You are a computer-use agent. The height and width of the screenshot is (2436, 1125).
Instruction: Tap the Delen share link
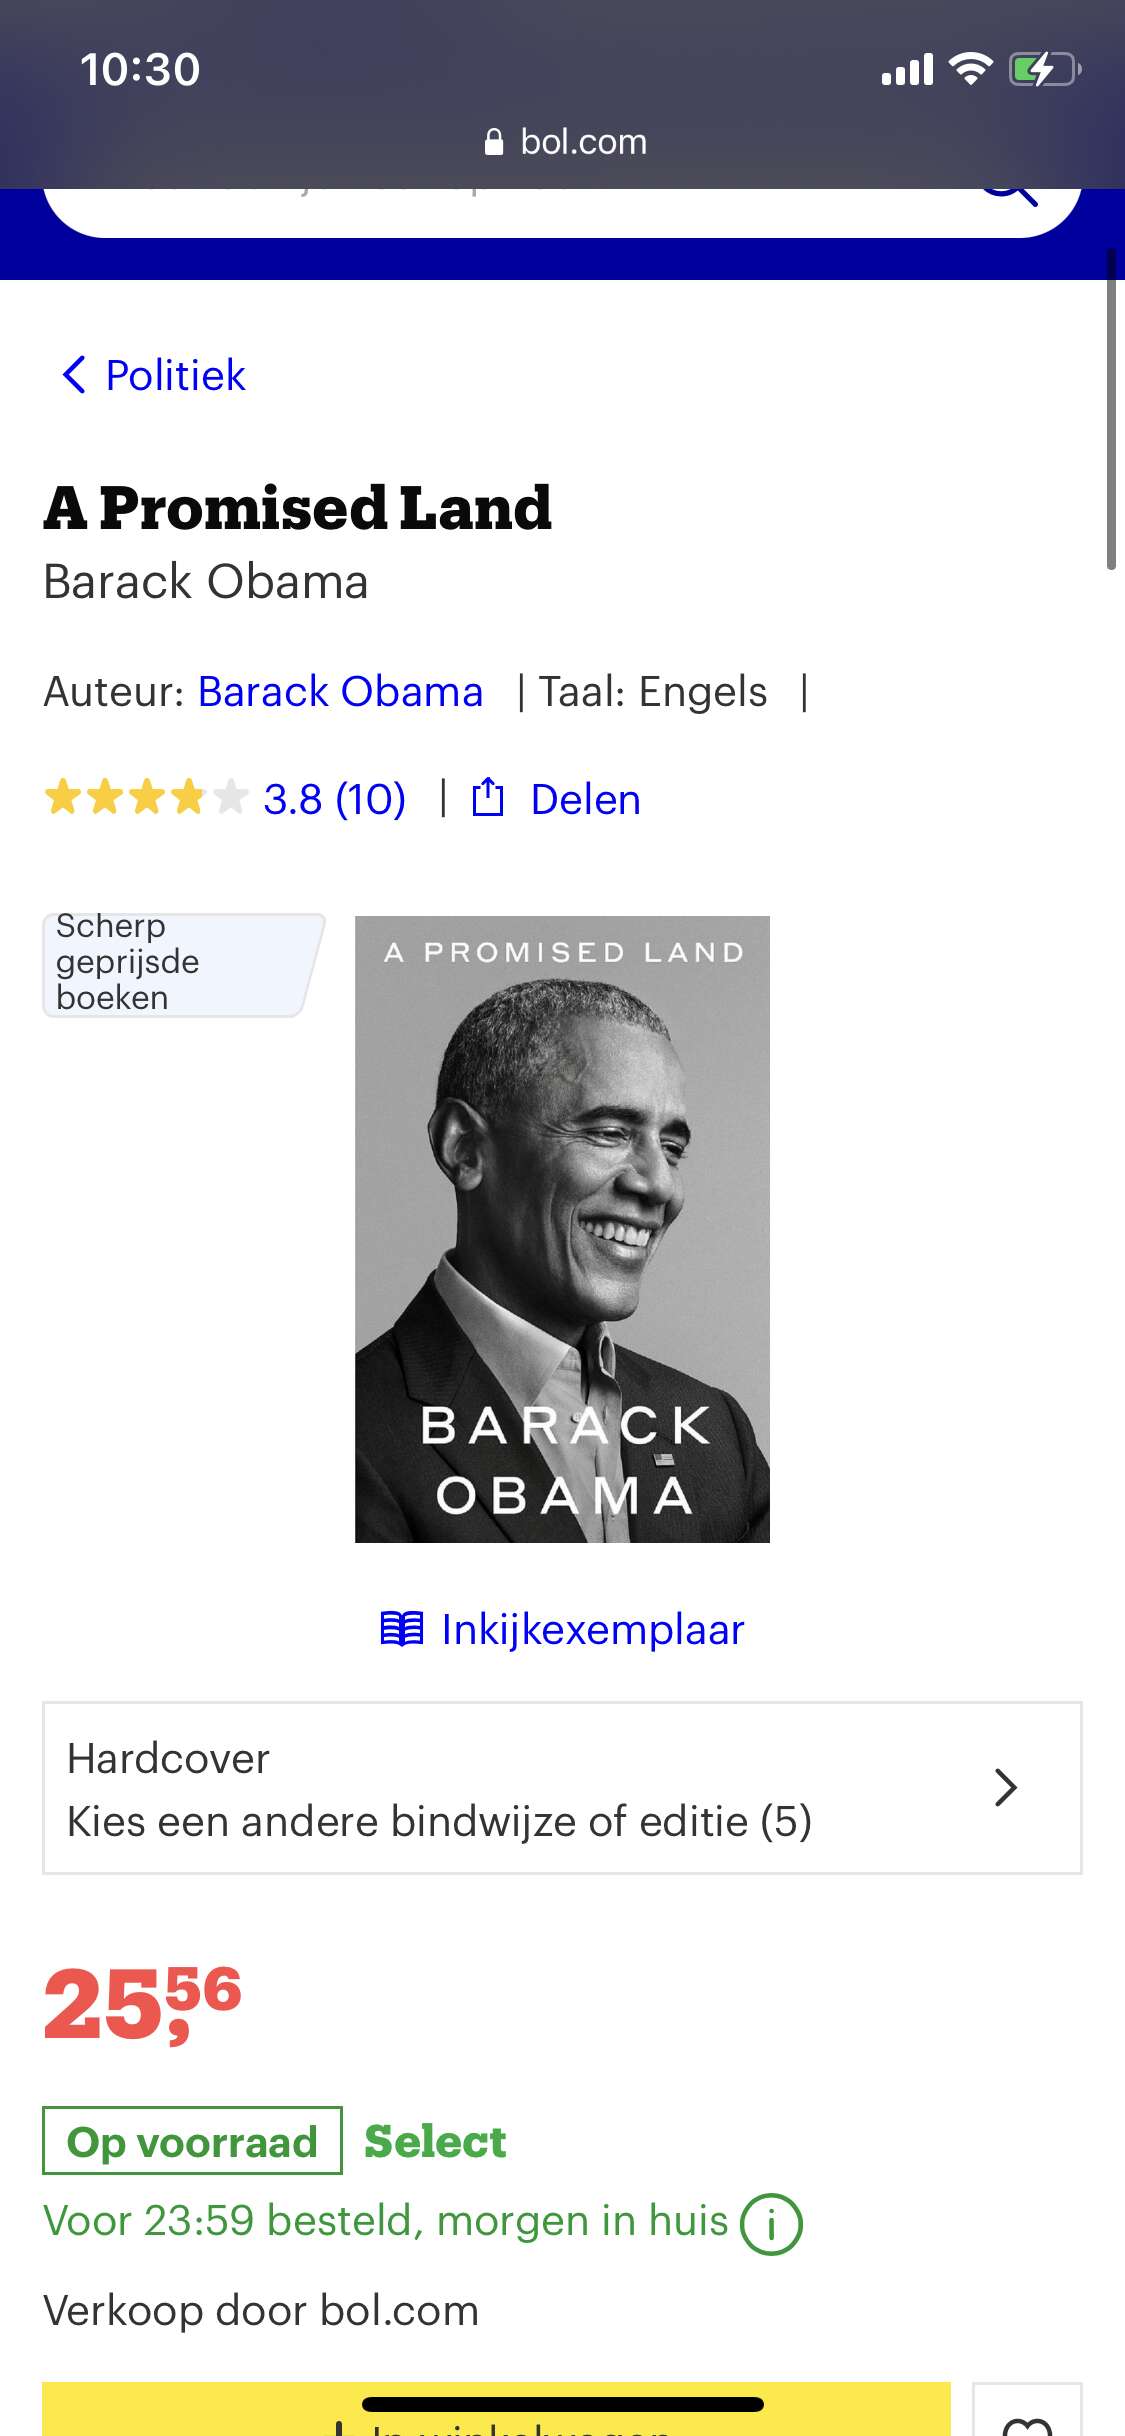tap(585, 799)
